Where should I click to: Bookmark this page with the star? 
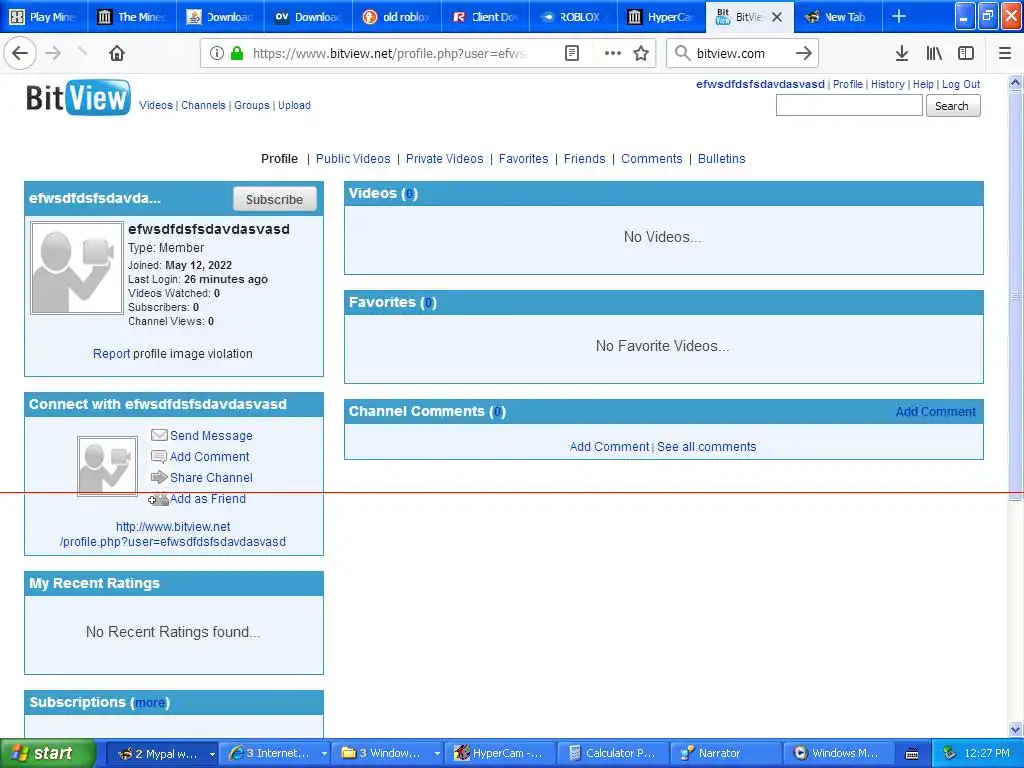coord(641,54)
